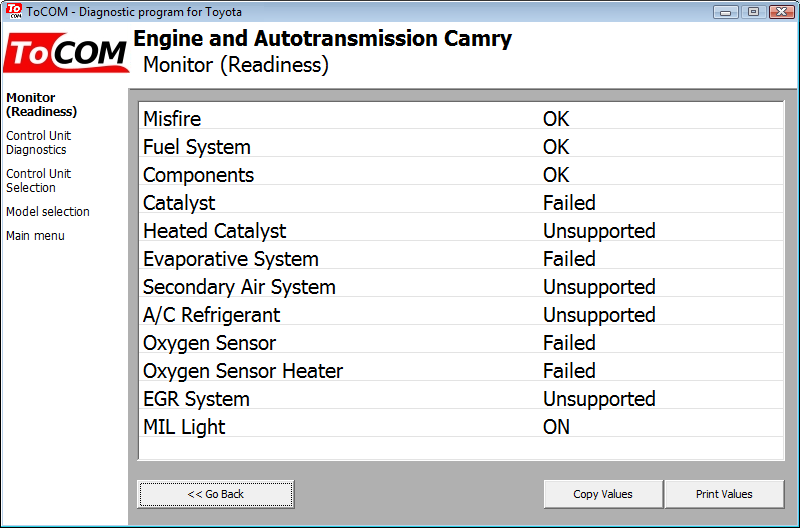Click Failed value for Evaporative System

click(x=569, y=259)
